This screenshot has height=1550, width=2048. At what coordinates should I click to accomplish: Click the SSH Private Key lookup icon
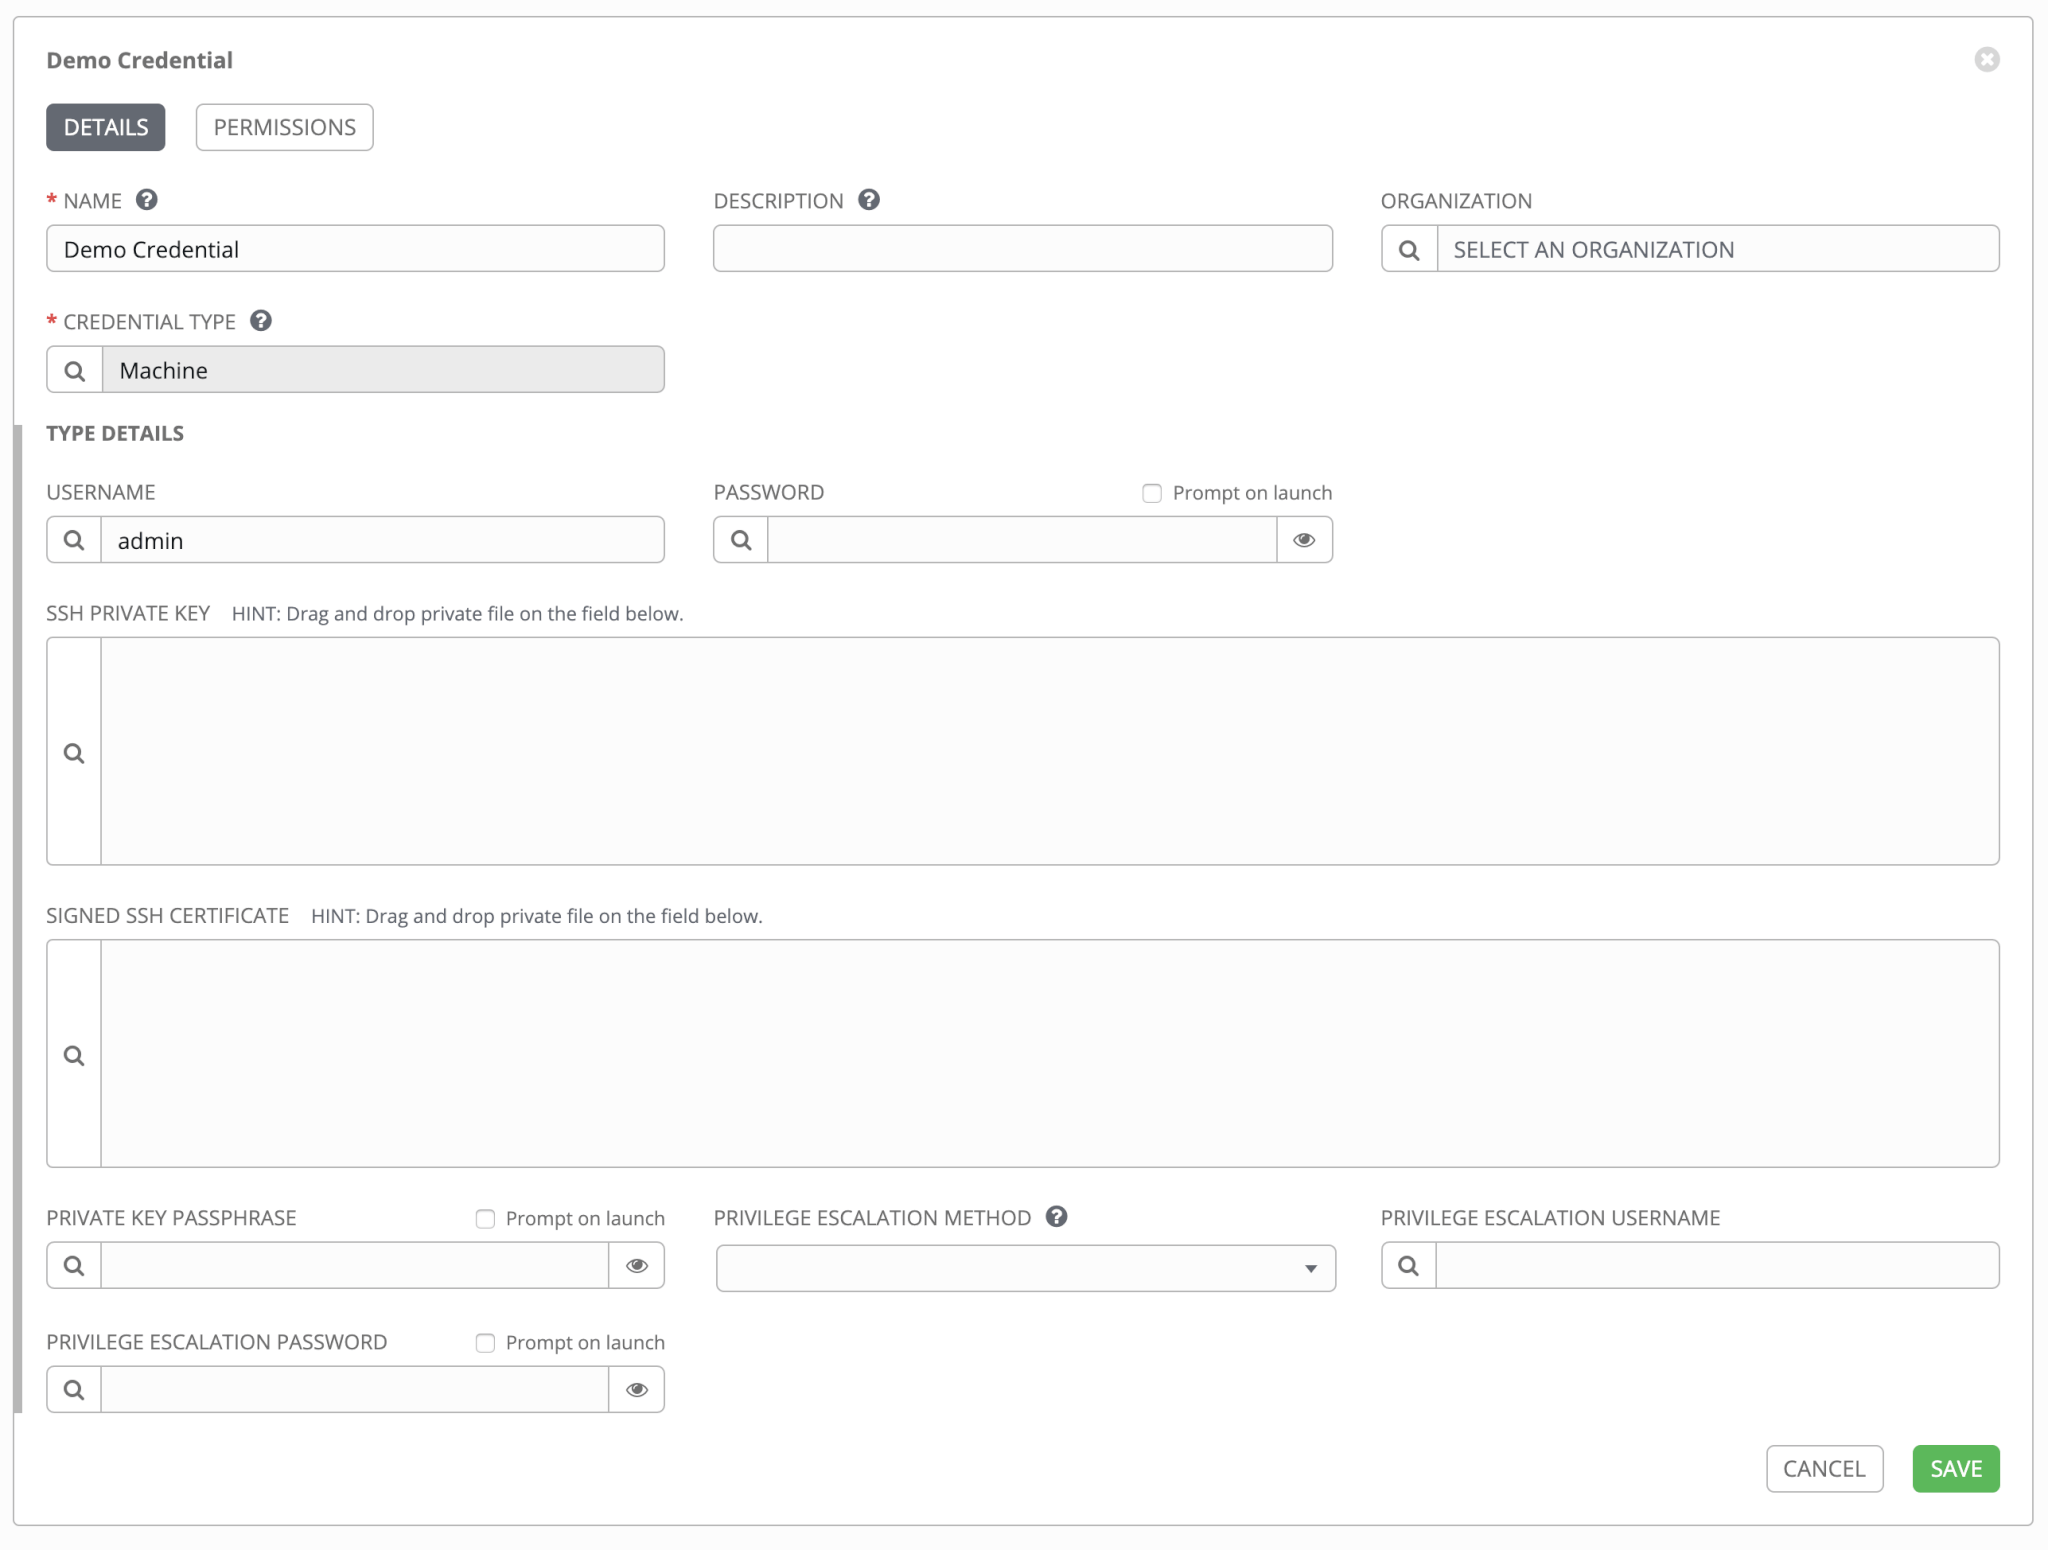[x=74, y=752]
